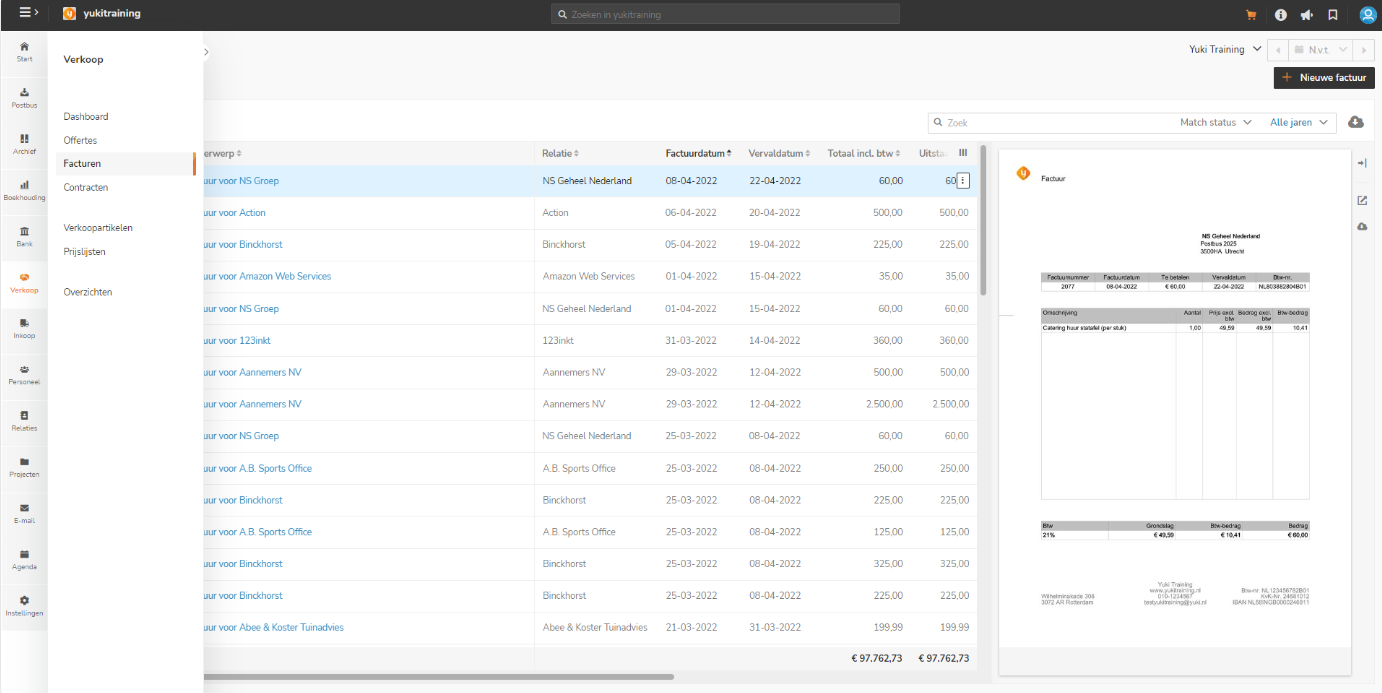Image resolution: width=1382 pixels, height=693 pixels.
Task: Open the three-dot menu on the selected invoice row
Action: [x=963, y=181]
